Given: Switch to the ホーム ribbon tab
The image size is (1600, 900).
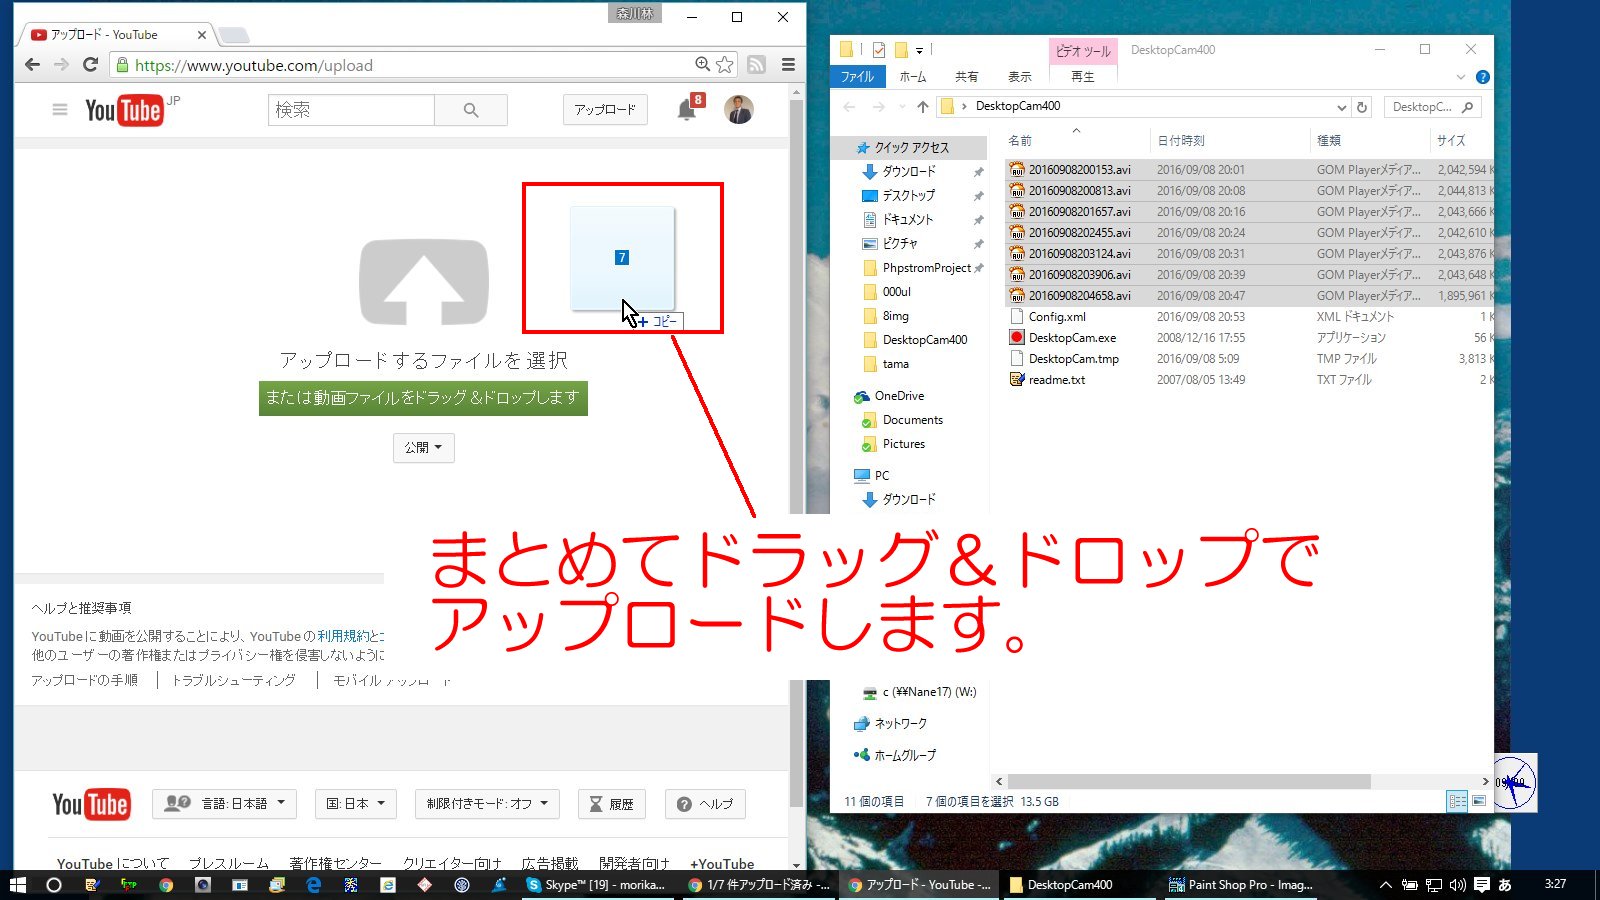Looking at the screenshot, I should tap(912, 76).
